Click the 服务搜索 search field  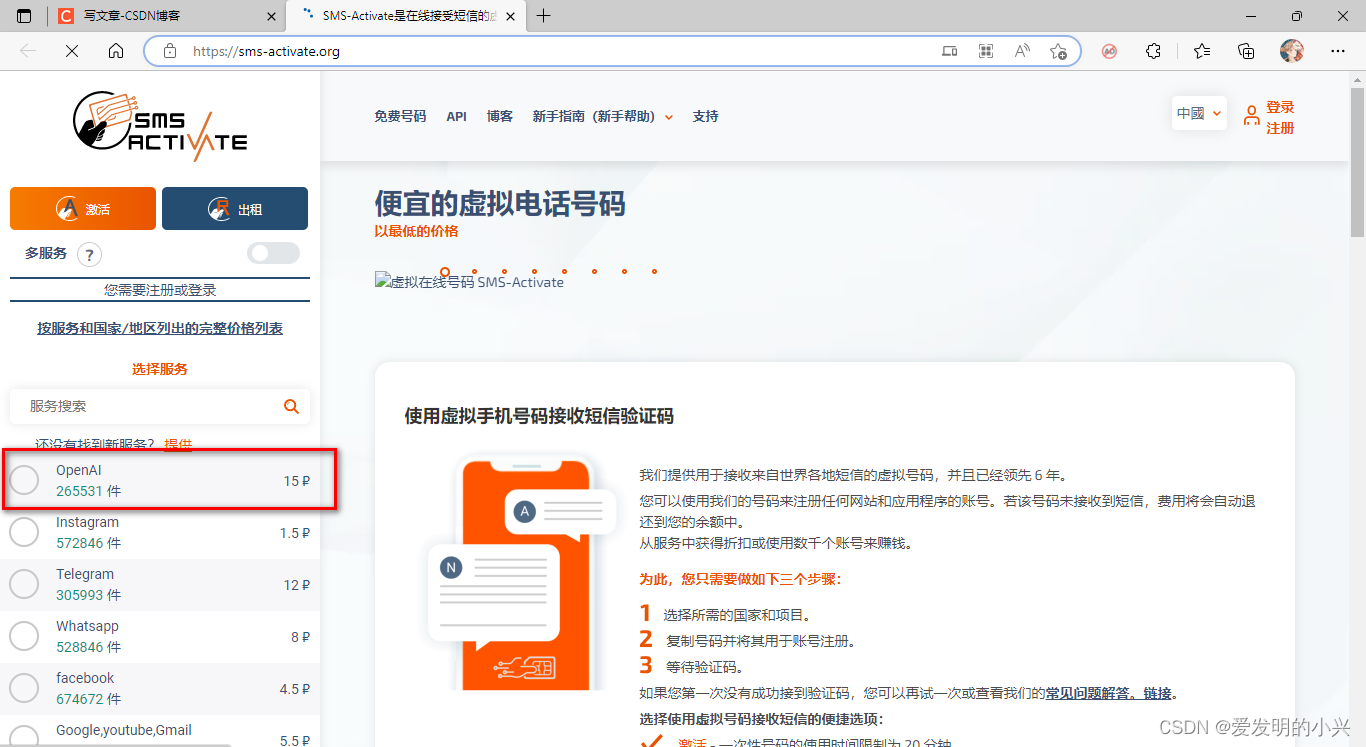(x=160, y=406)
